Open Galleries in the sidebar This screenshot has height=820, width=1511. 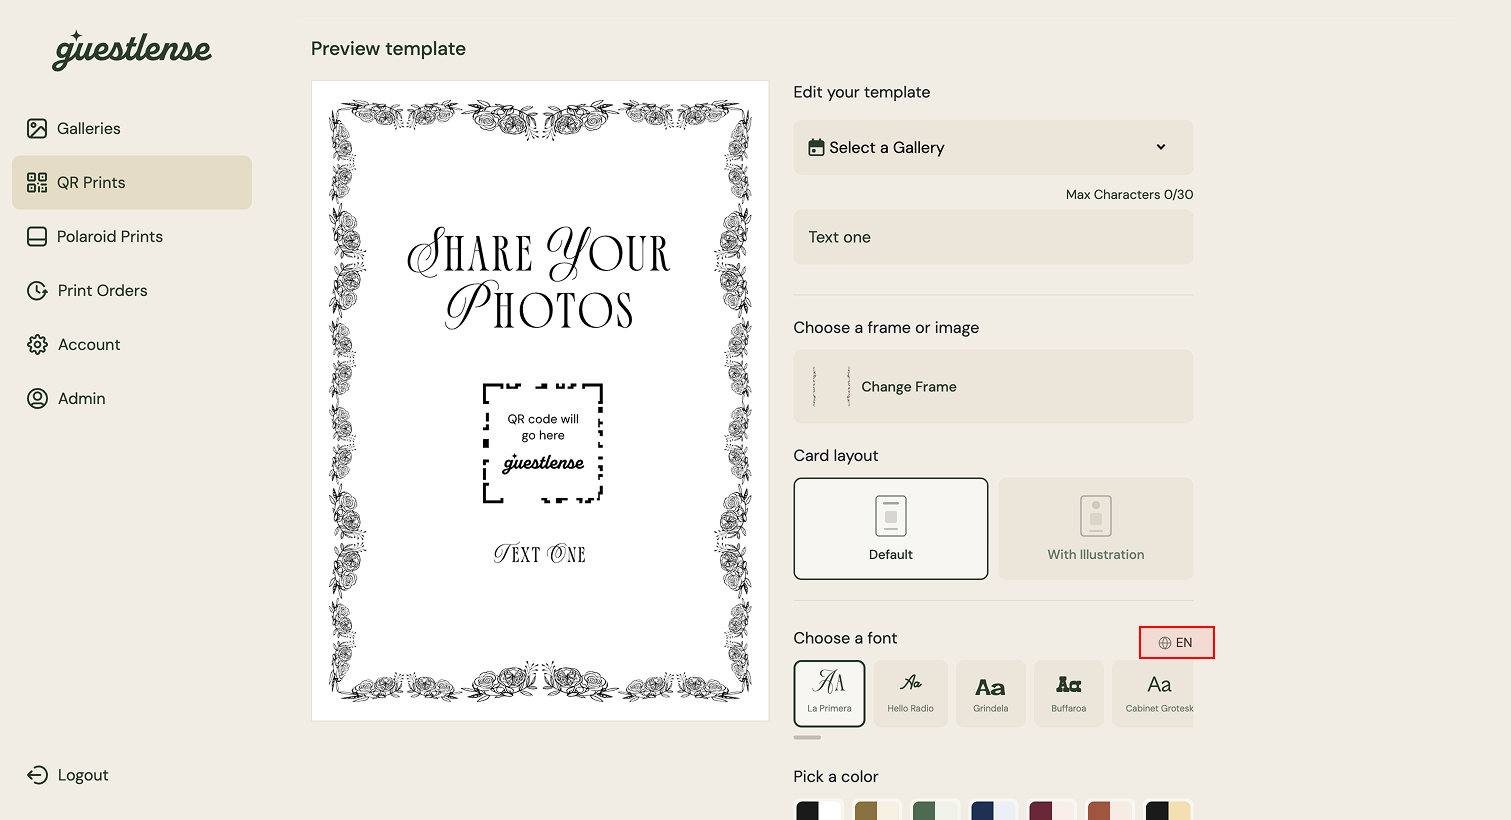pos(132,128)
